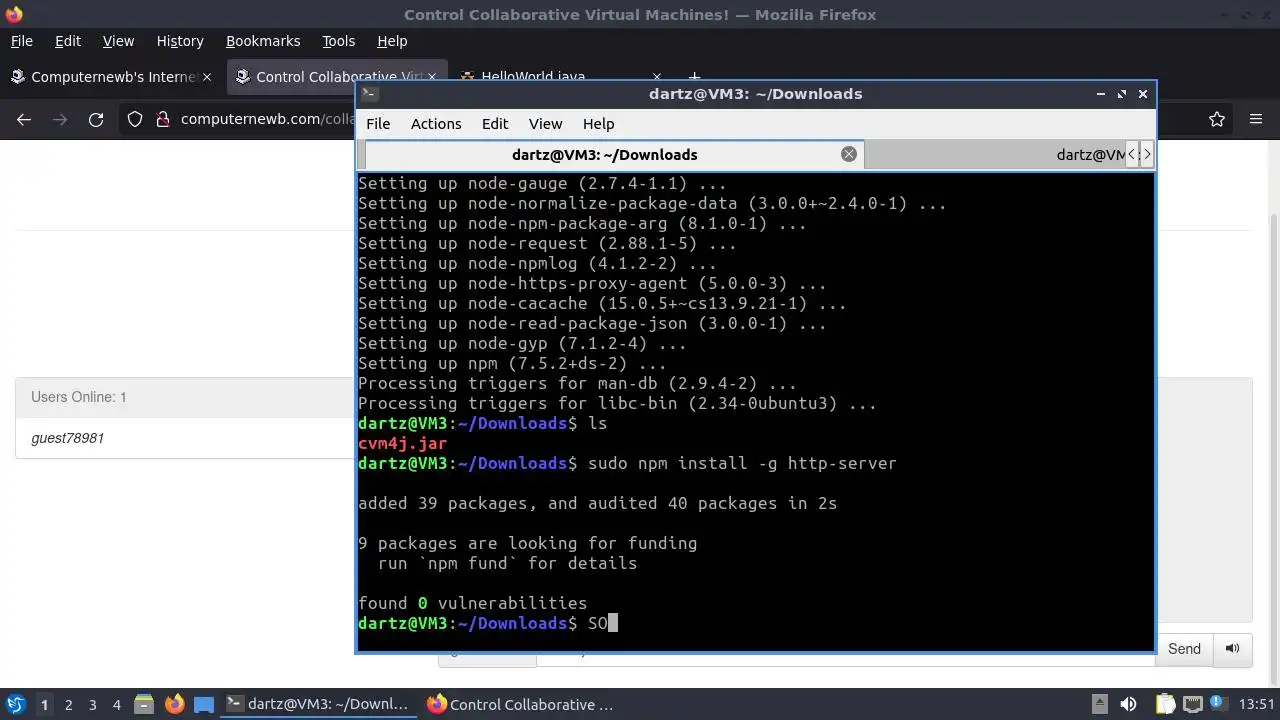Select the first dartz@VM3: ~/Downloads terminal tab

click(x=614, y=154)
